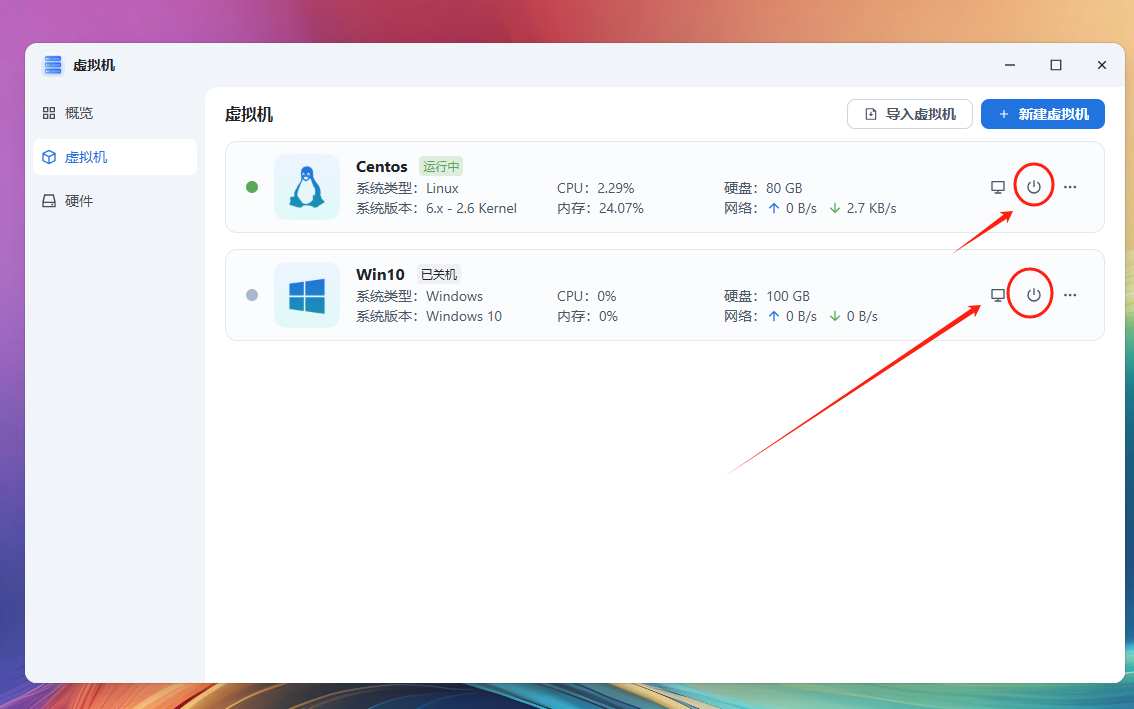Click the 导入虚拟机 import button

click(x=909, y=114)
